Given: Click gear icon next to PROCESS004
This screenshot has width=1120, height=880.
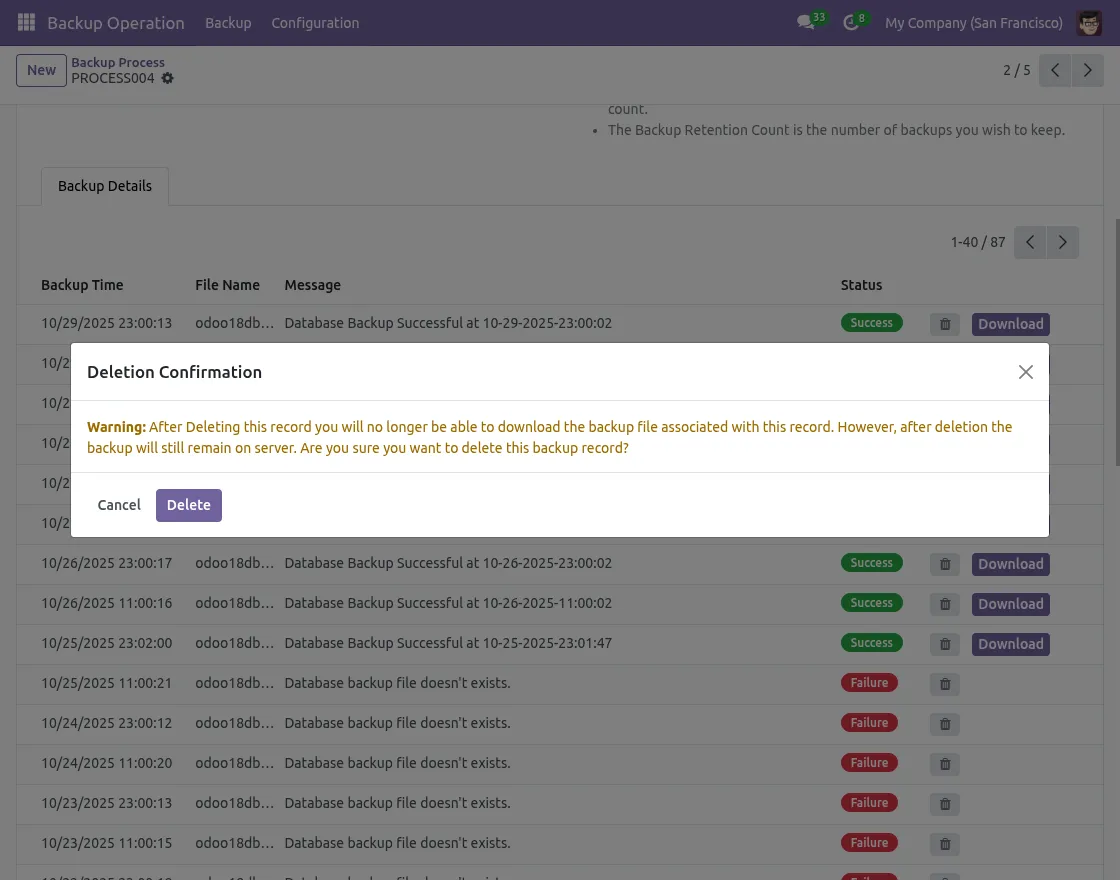Looking at the screenshot, I should (x=168, y=78).
